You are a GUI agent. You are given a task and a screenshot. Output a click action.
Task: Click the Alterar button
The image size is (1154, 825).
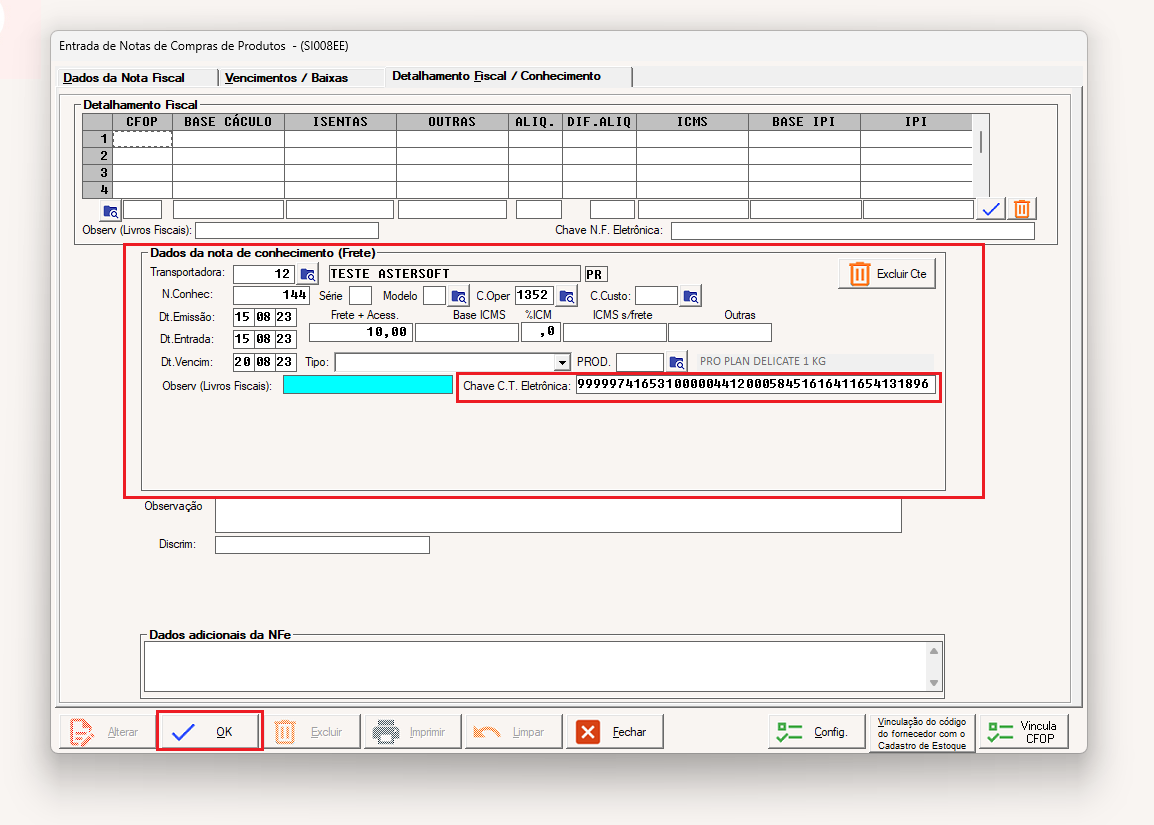point(107,732)
